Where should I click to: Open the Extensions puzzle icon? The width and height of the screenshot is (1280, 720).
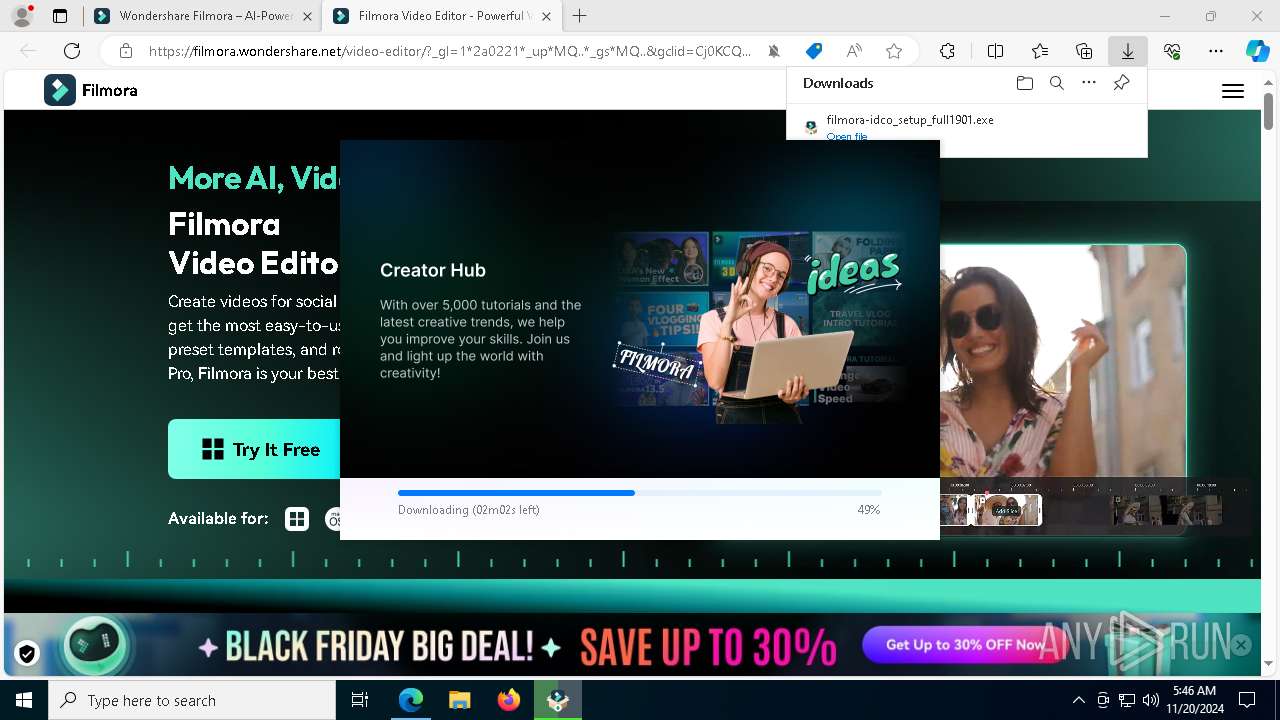point(947,51)
